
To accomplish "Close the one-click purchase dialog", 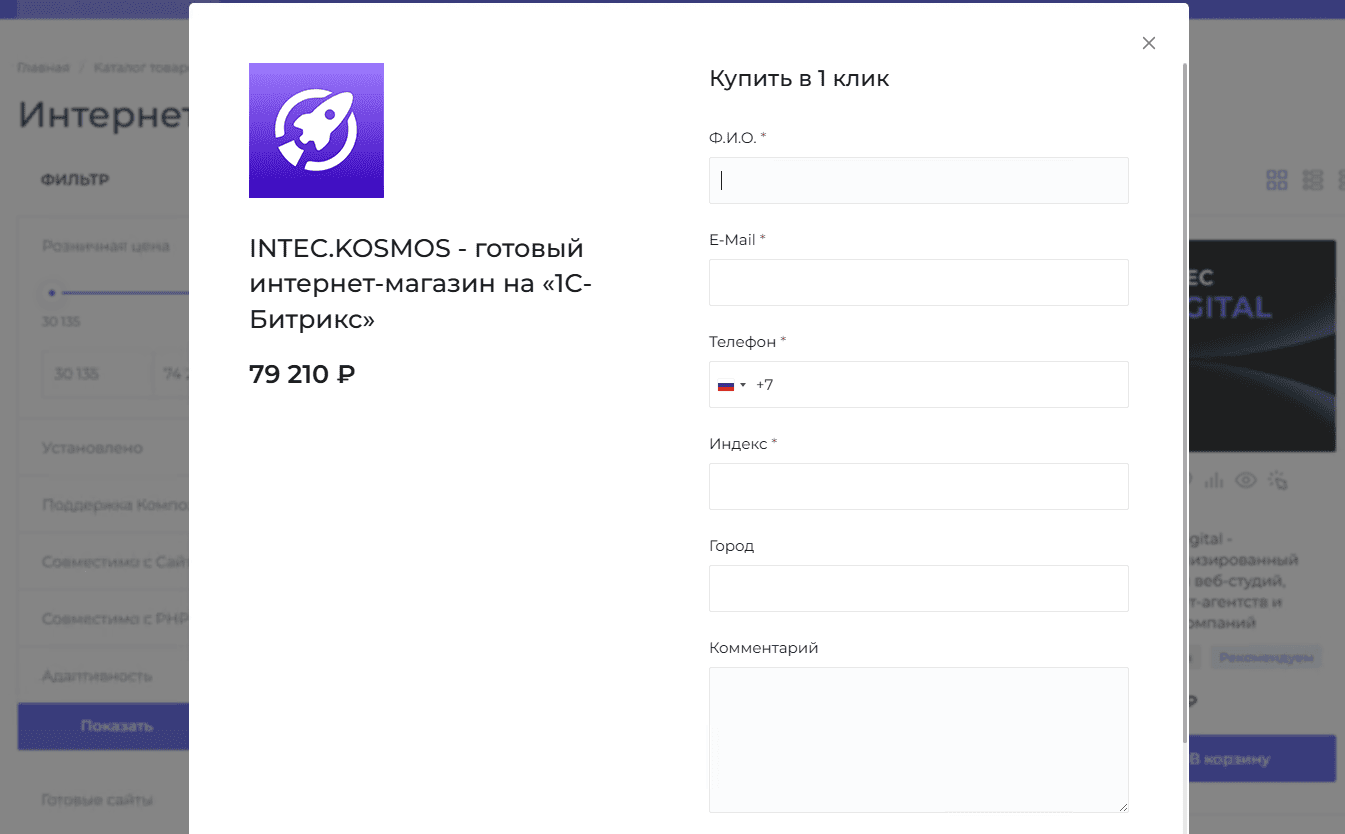I will 1149,43.
